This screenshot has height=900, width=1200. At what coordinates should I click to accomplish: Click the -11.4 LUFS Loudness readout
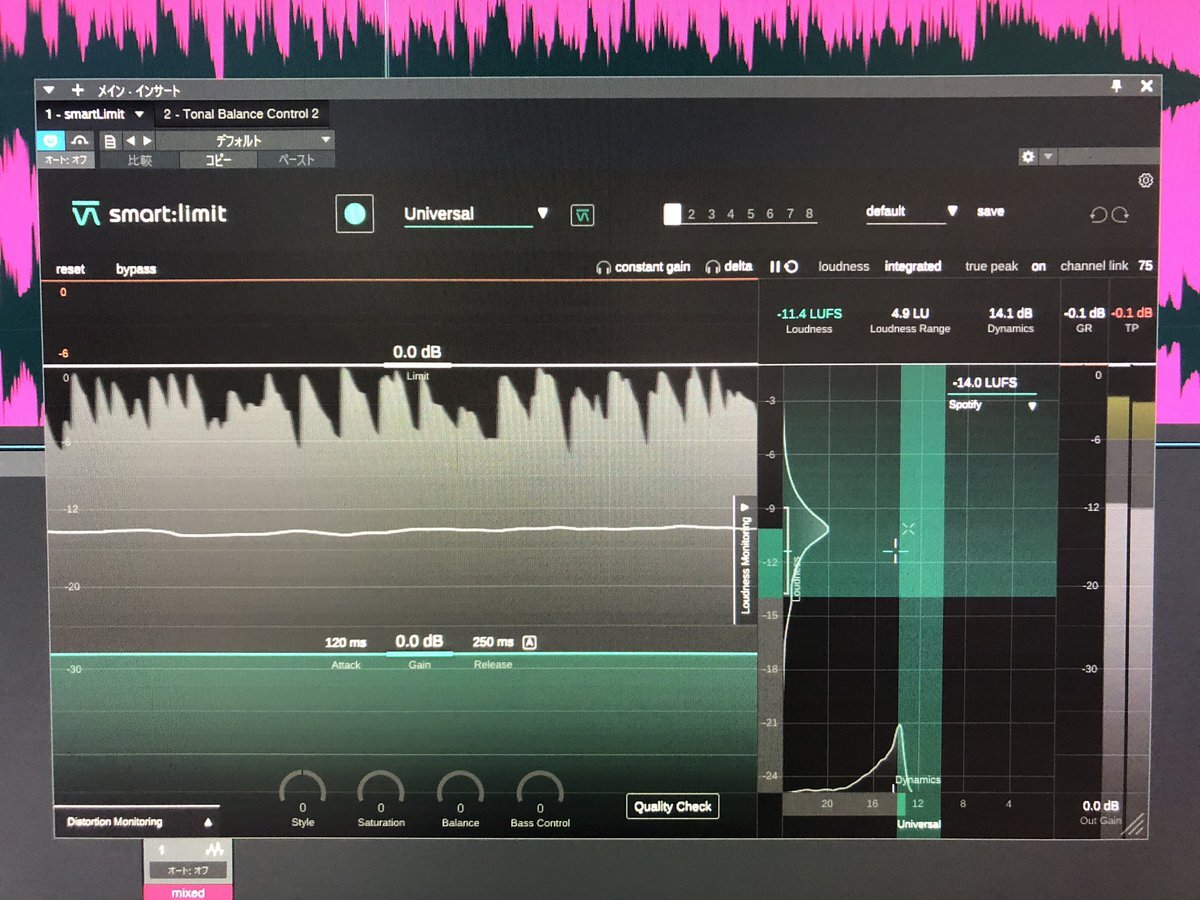809,313
